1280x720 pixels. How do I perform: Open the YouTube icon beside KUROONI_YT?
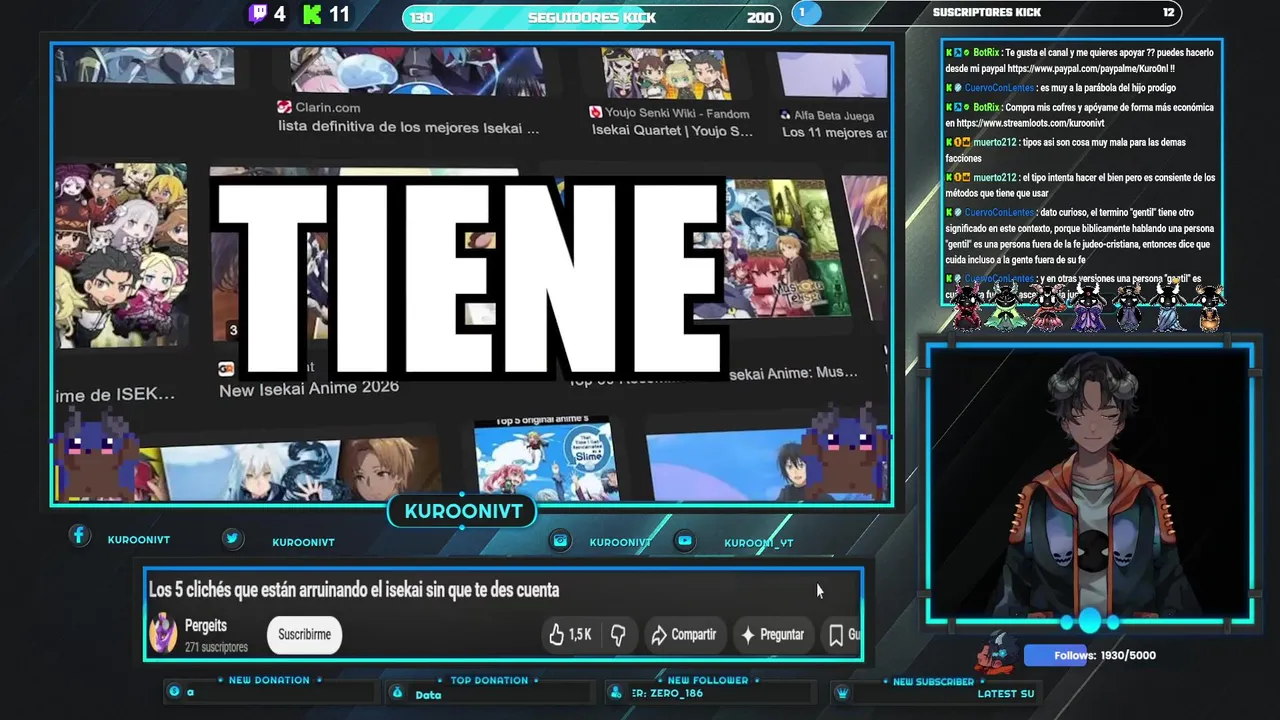tap(684, 540)
